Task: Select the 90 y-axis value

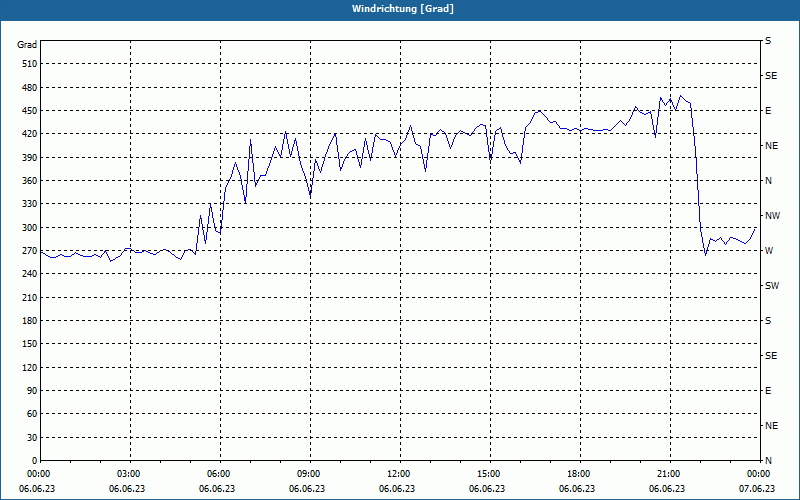Action: click(32, 391)
